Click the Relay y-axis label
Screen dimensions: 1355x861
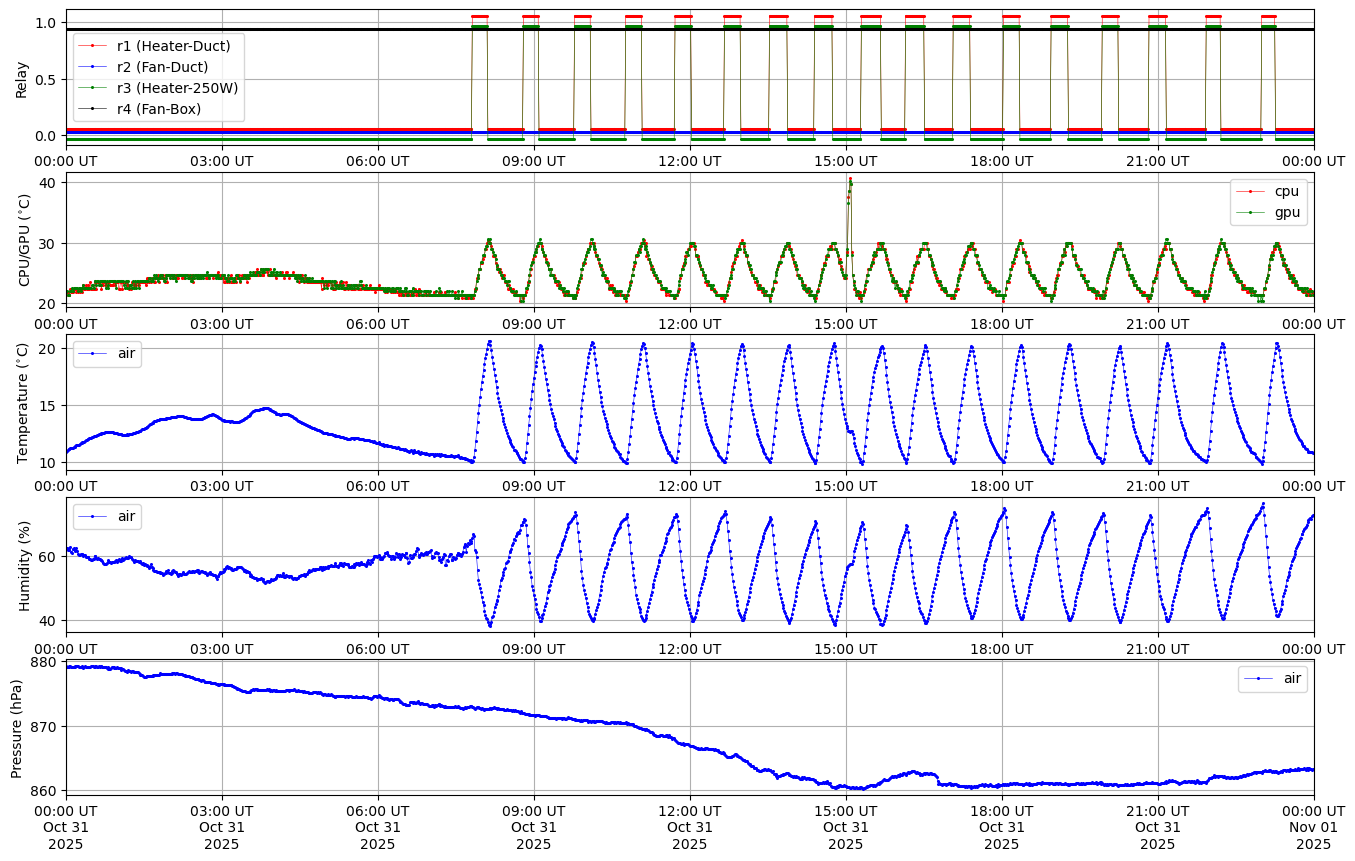[x=21, y=78]
